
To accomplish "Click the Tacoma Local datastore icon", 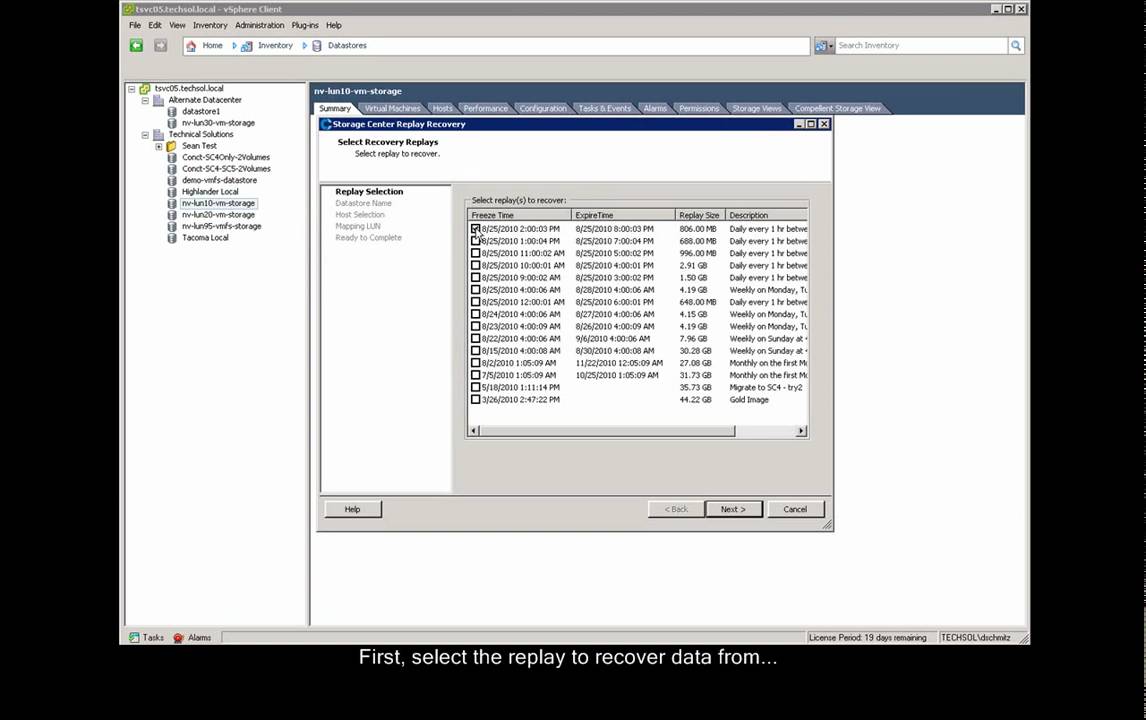I will pos(172,238).
